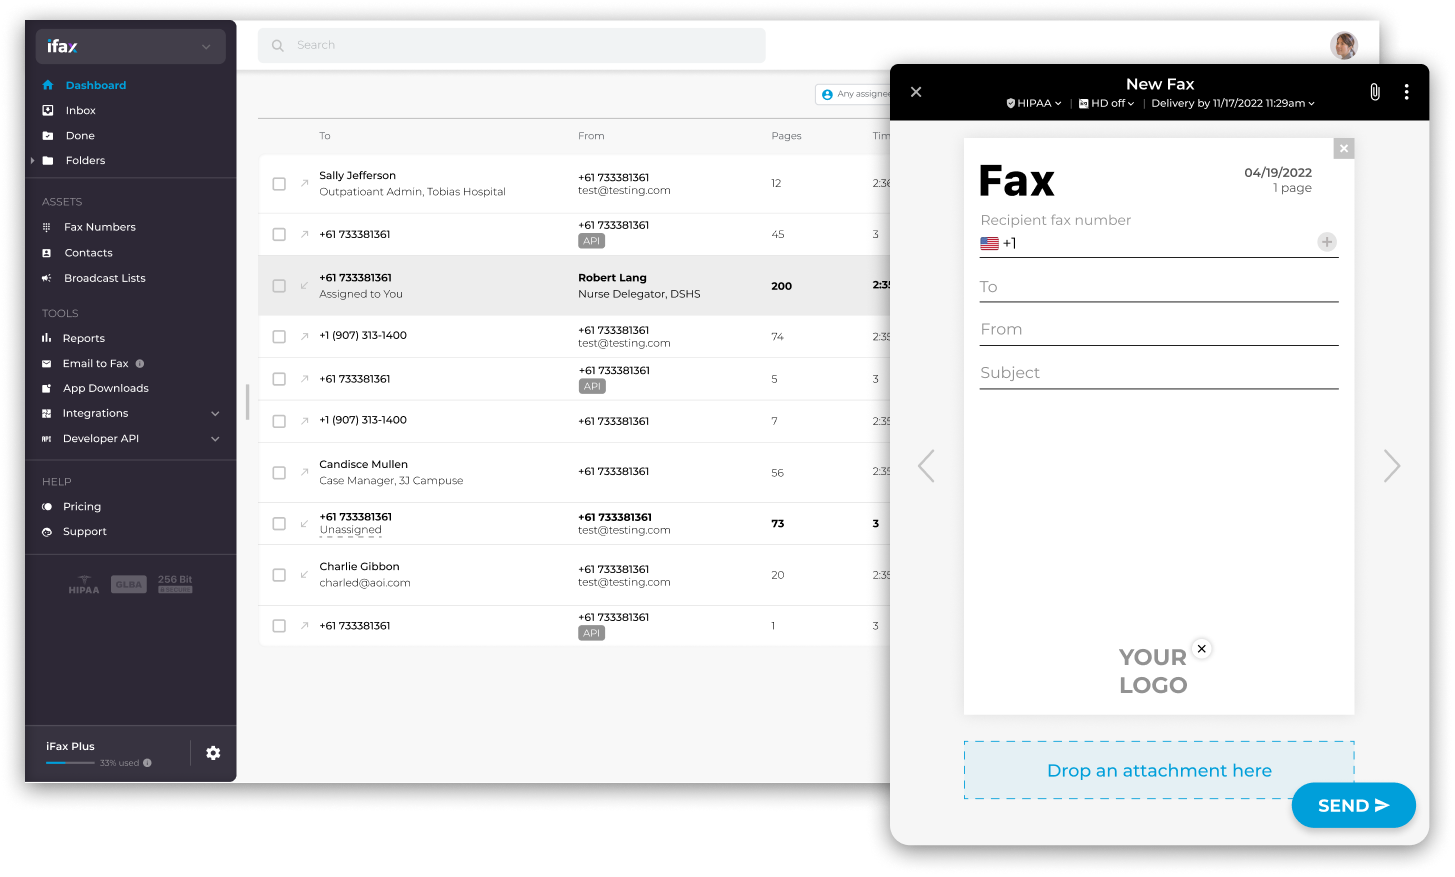The image size is (1455, 877).
Task: Open the attachment paperclip in New Fax header
Action: (1374, 91)
